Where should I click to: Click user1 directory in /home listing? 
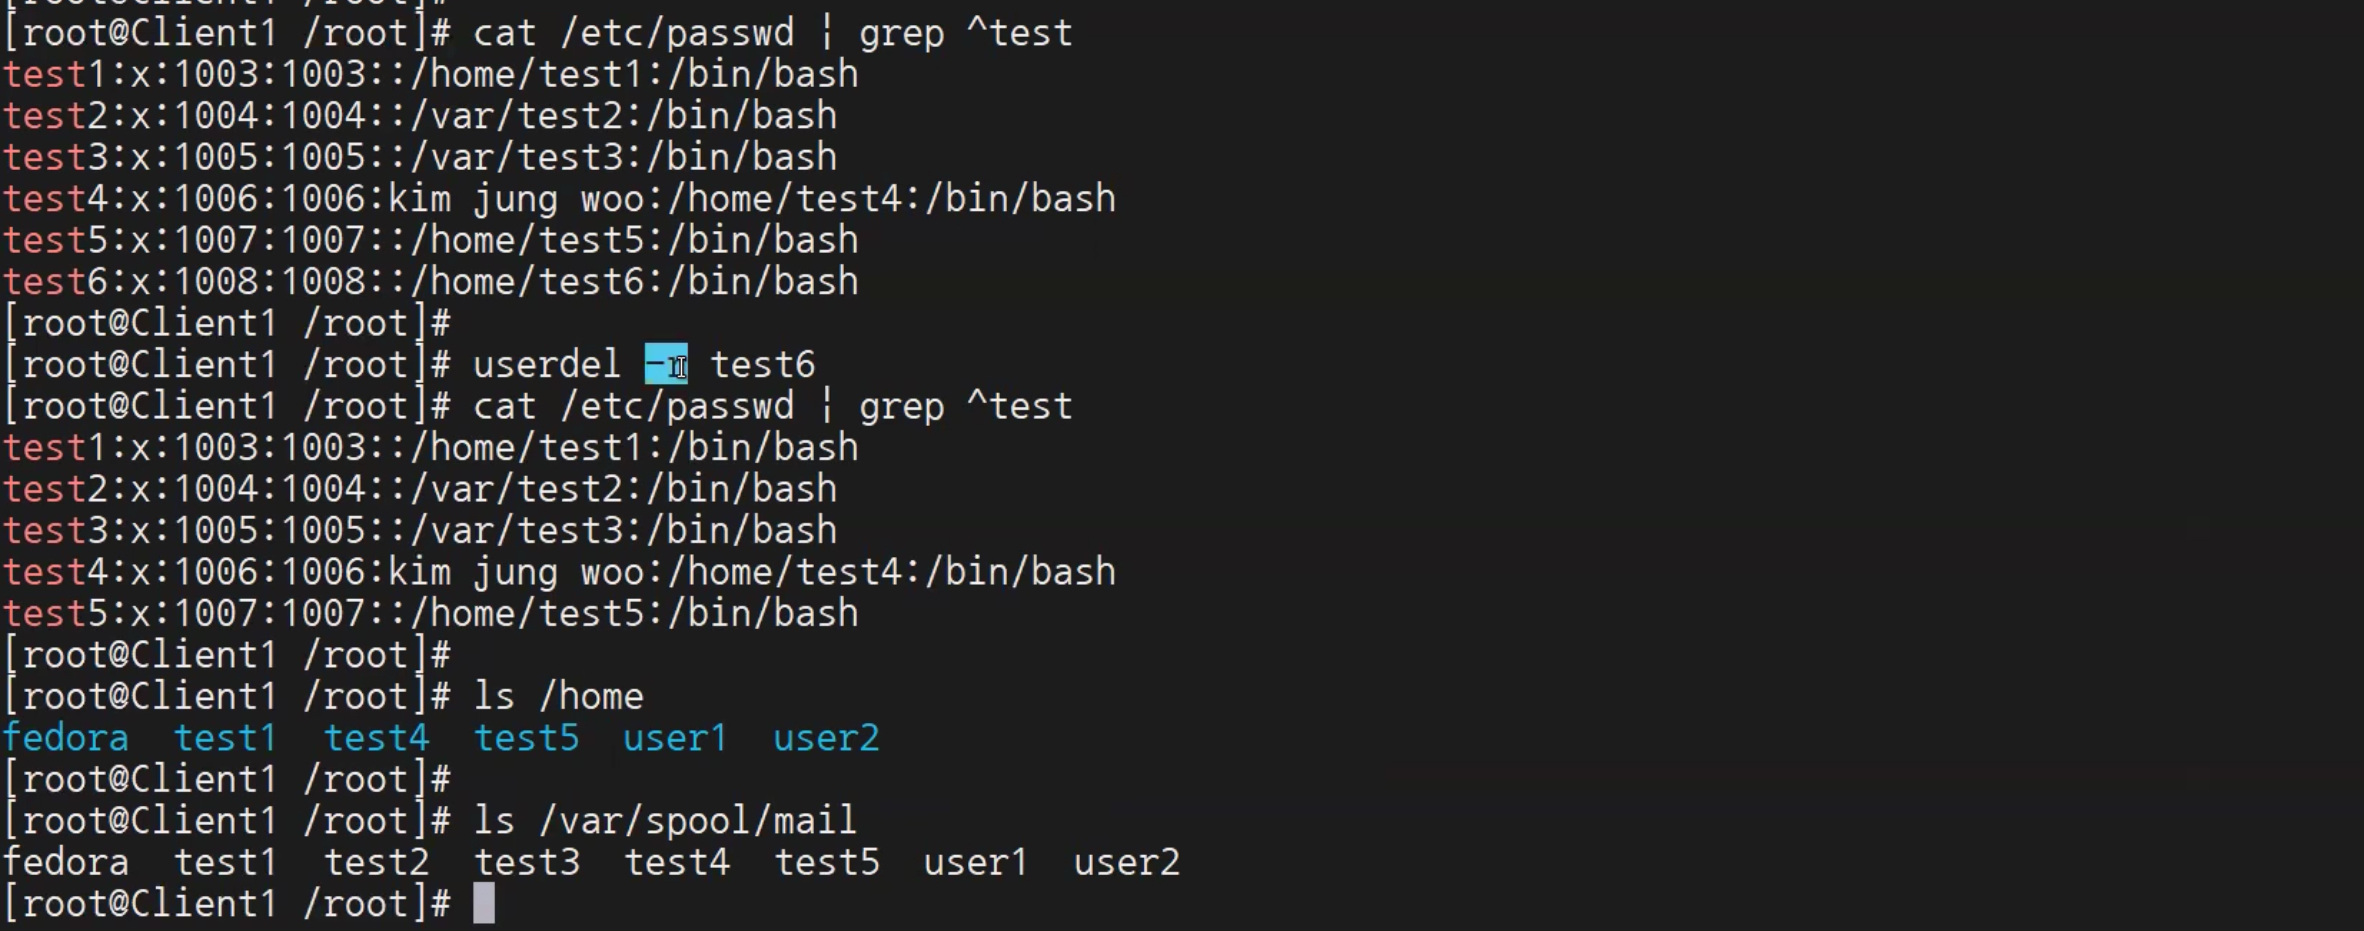pyautogui.click(x=675, y=738)
